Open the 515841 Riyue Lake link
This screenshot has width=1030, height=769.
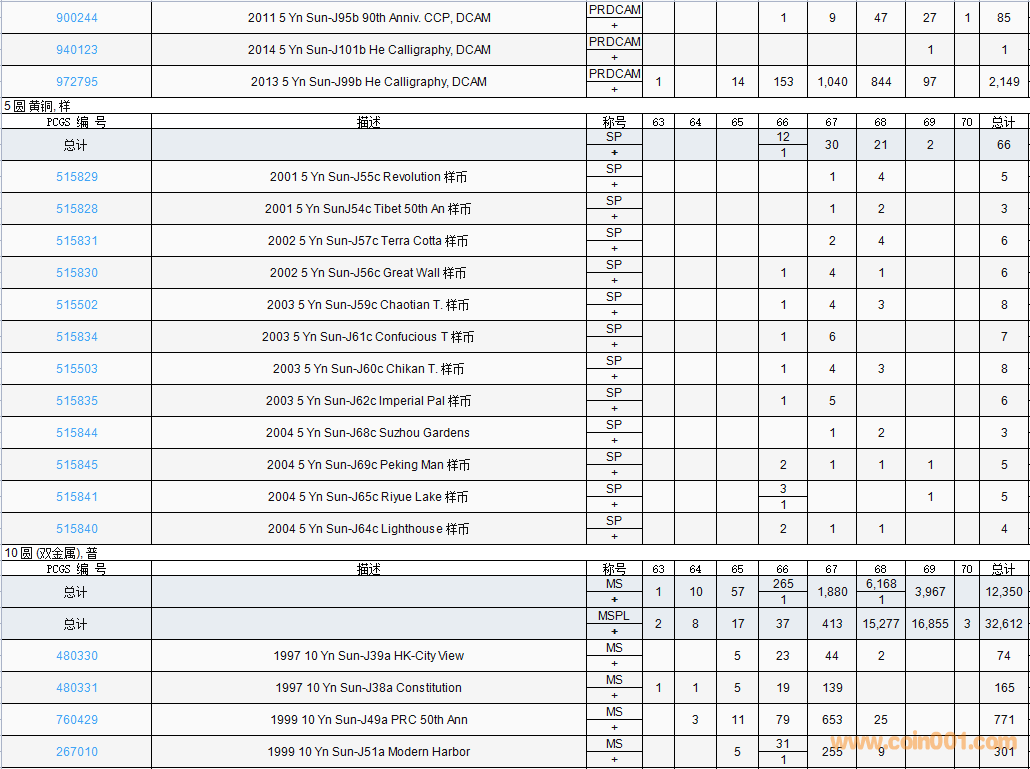(77, 497)
